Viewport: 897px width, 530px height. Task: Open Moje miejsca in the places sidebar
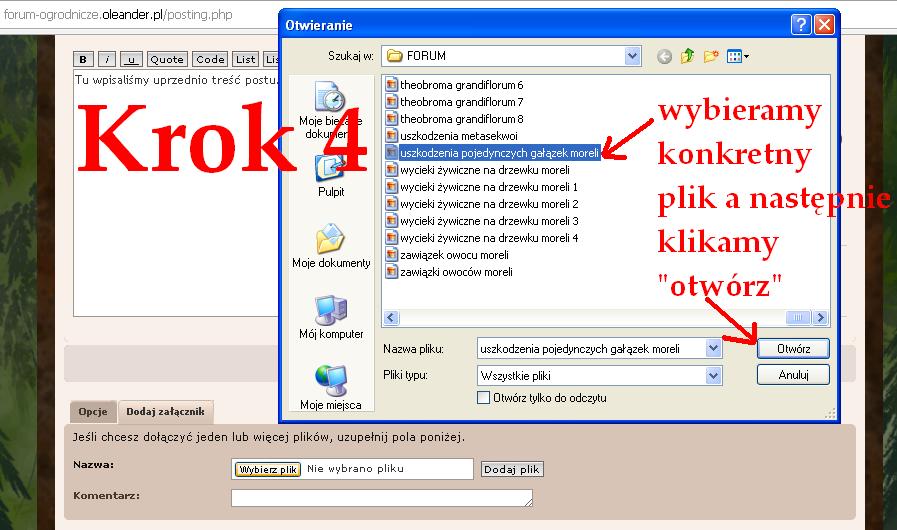tap(330, 387)
